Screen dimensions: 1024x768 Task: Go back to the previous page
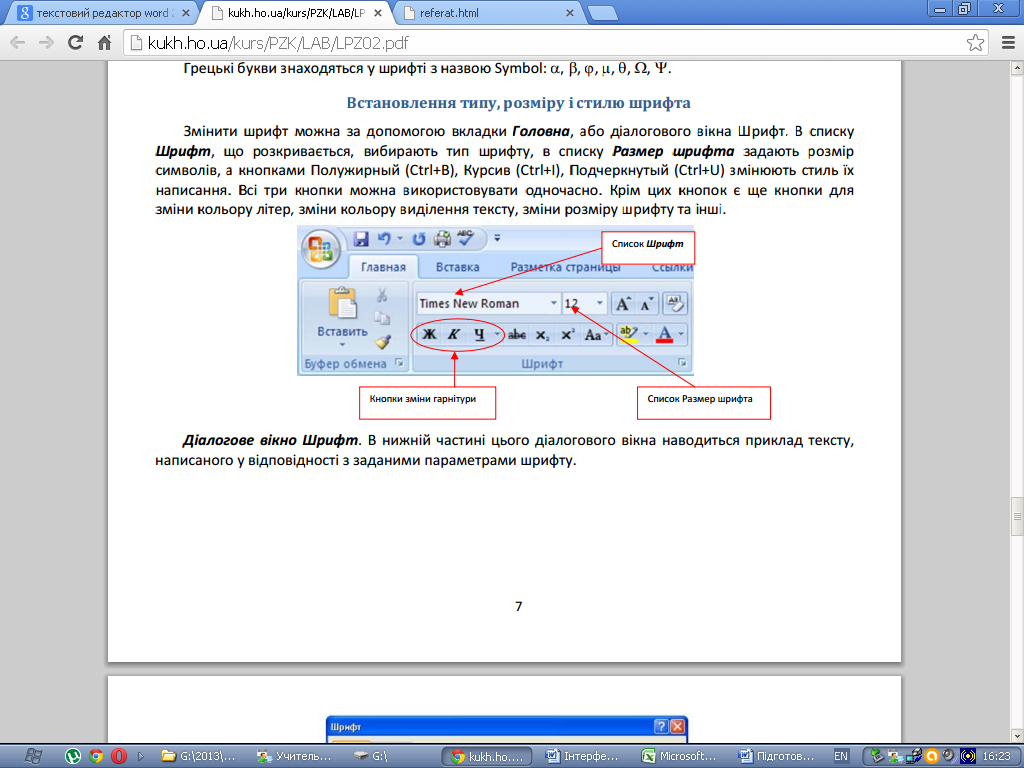point(18,43)
